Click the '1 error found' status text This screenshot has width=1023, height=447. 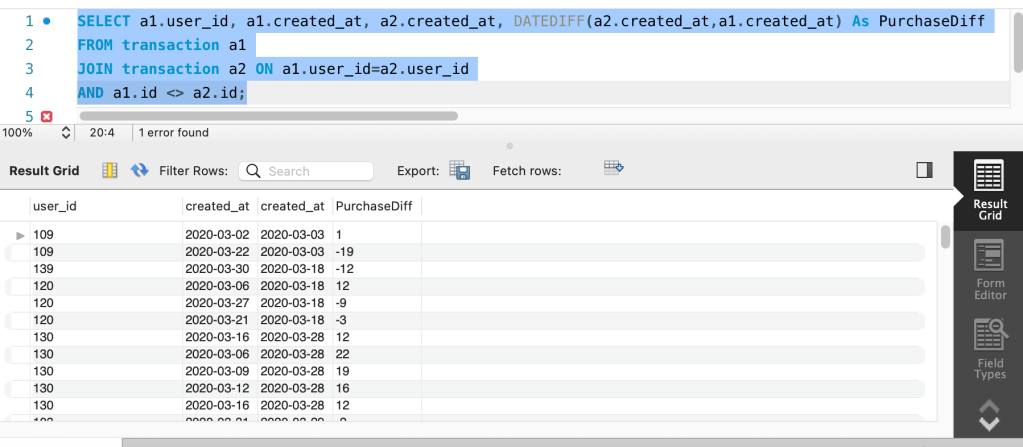coord(173,133)
